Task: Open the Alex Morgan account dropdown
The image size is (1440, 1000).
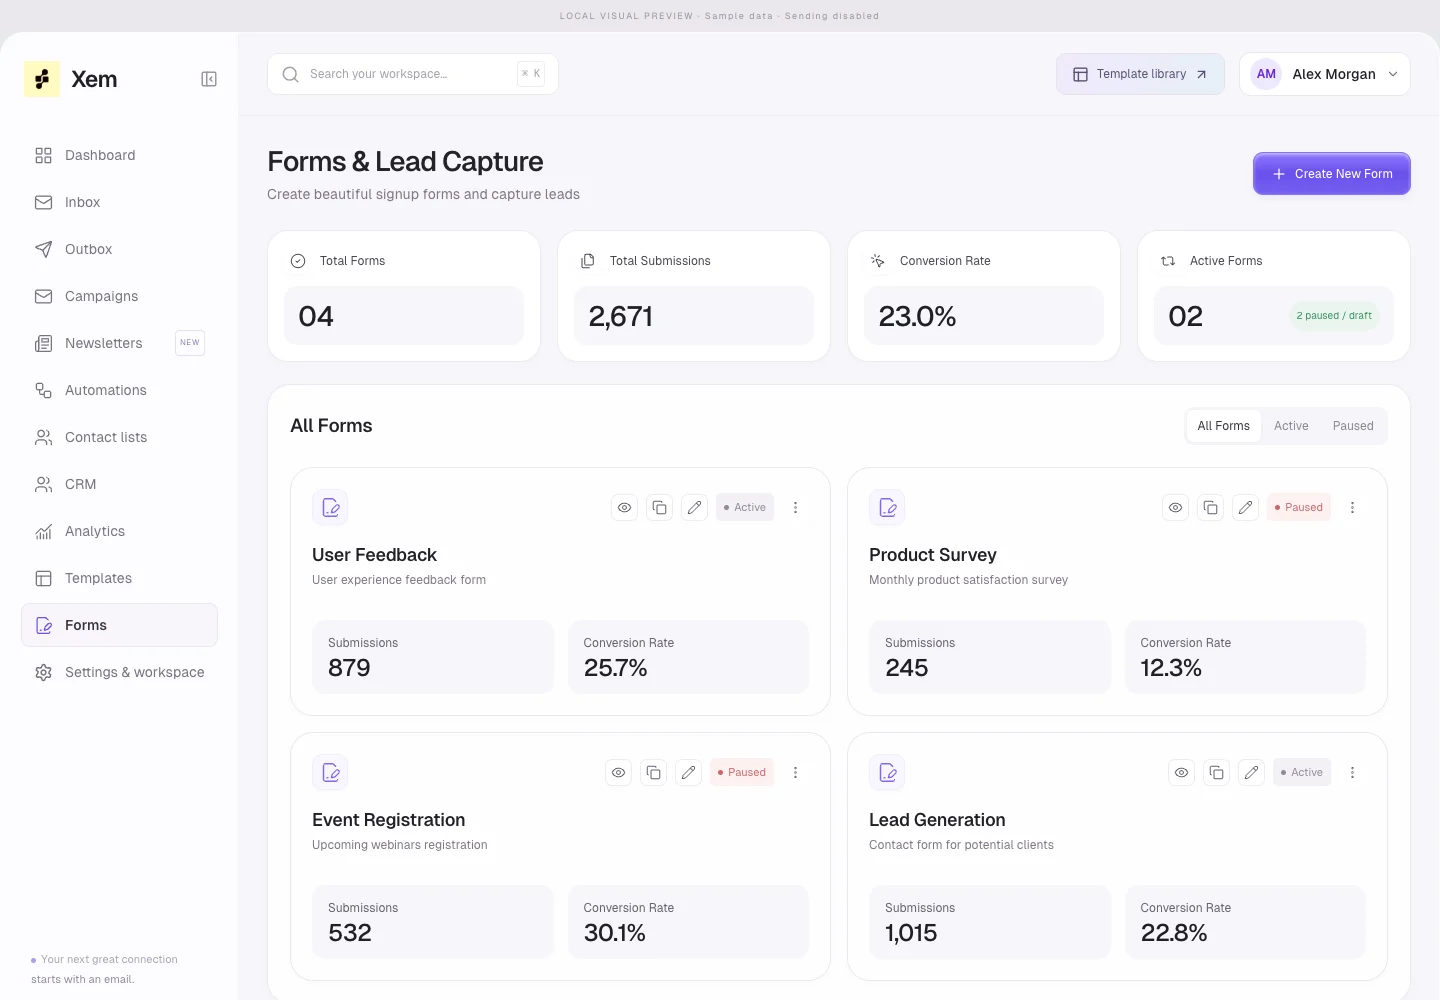Action: pyautogui.click(x=1325, y=74)
